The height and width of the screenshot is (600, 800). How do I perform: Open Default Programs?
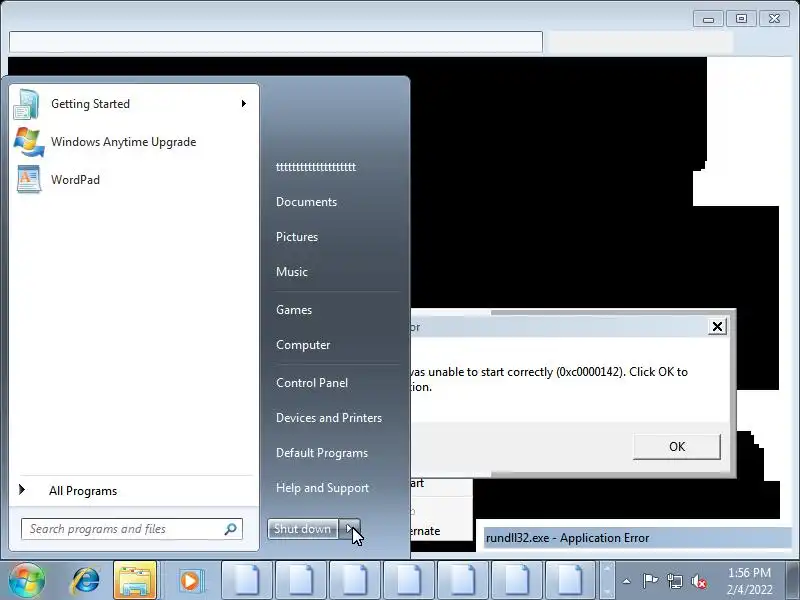point(322,453)
